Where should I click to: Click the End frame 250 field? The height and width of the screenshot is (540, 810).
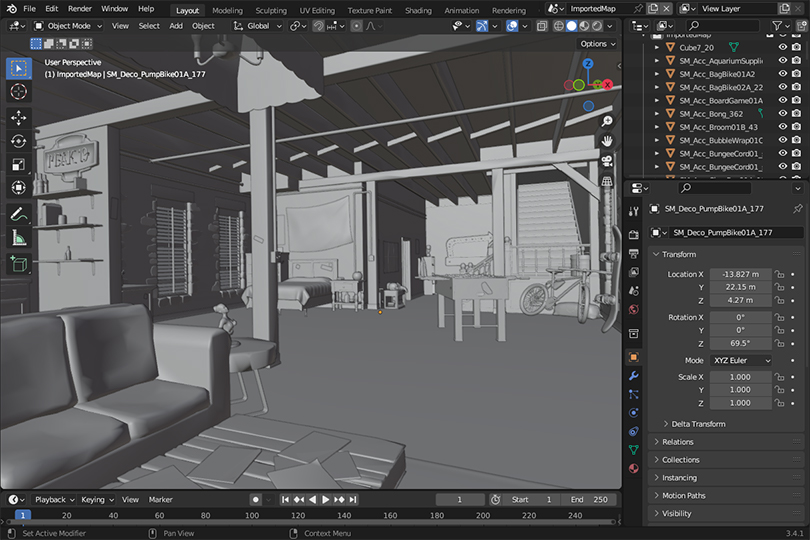(589, 500)
